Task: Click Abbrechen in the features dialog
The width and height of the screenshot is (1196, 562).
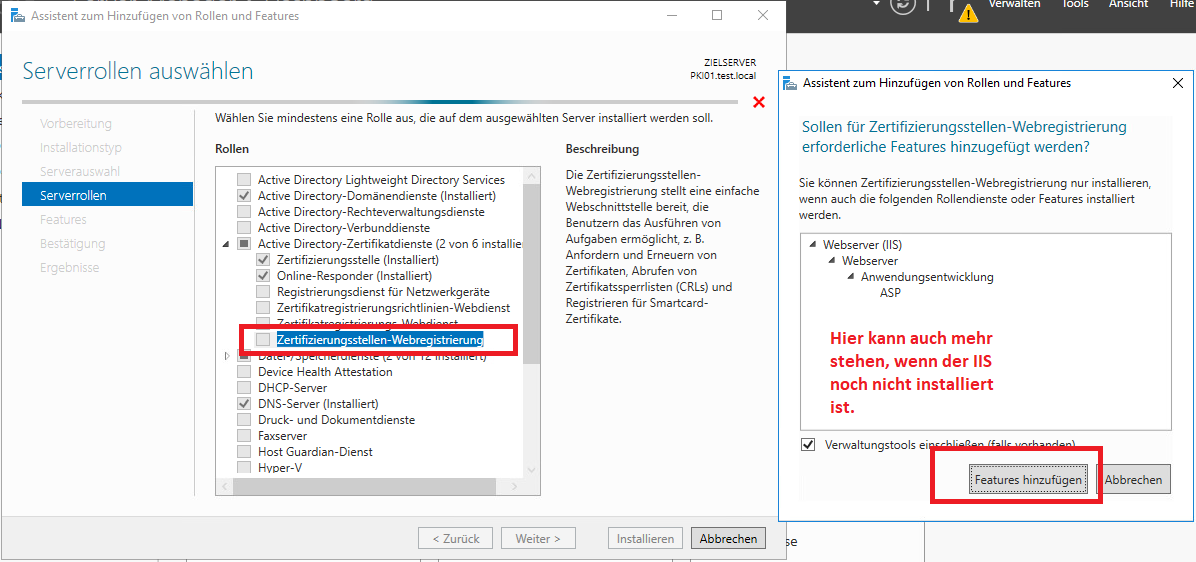Action: [1133, 480]
